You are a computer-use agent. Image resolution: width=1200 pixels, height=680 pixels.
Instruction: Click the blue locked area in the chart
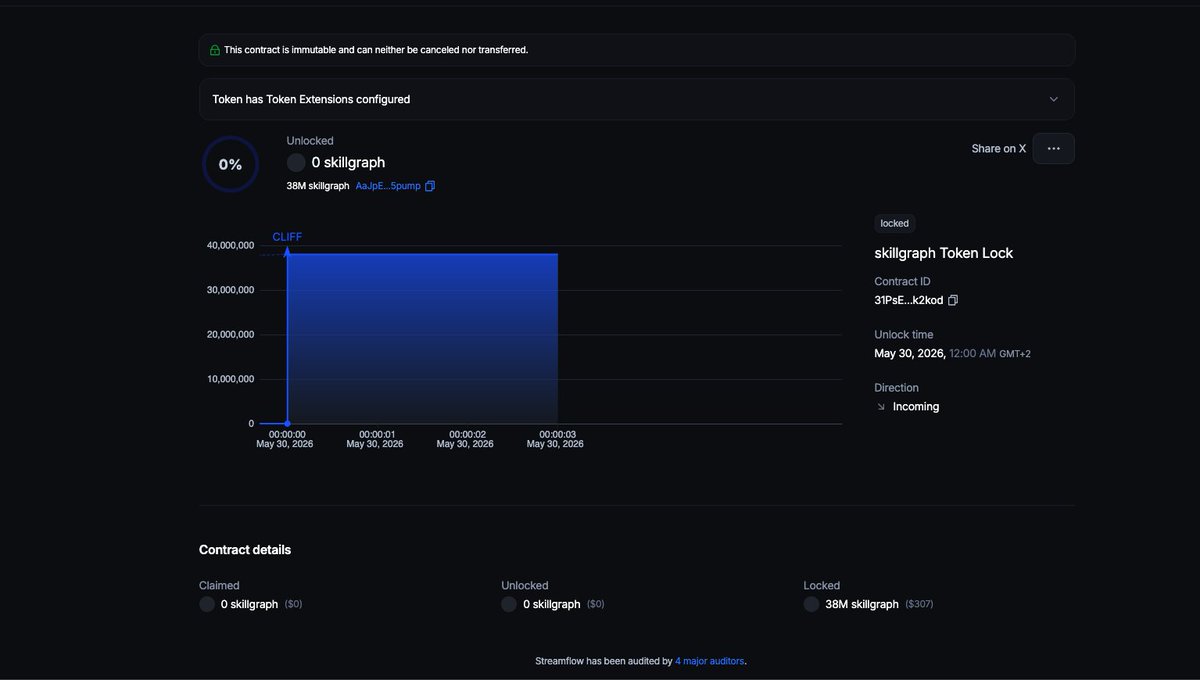[423, 338]
